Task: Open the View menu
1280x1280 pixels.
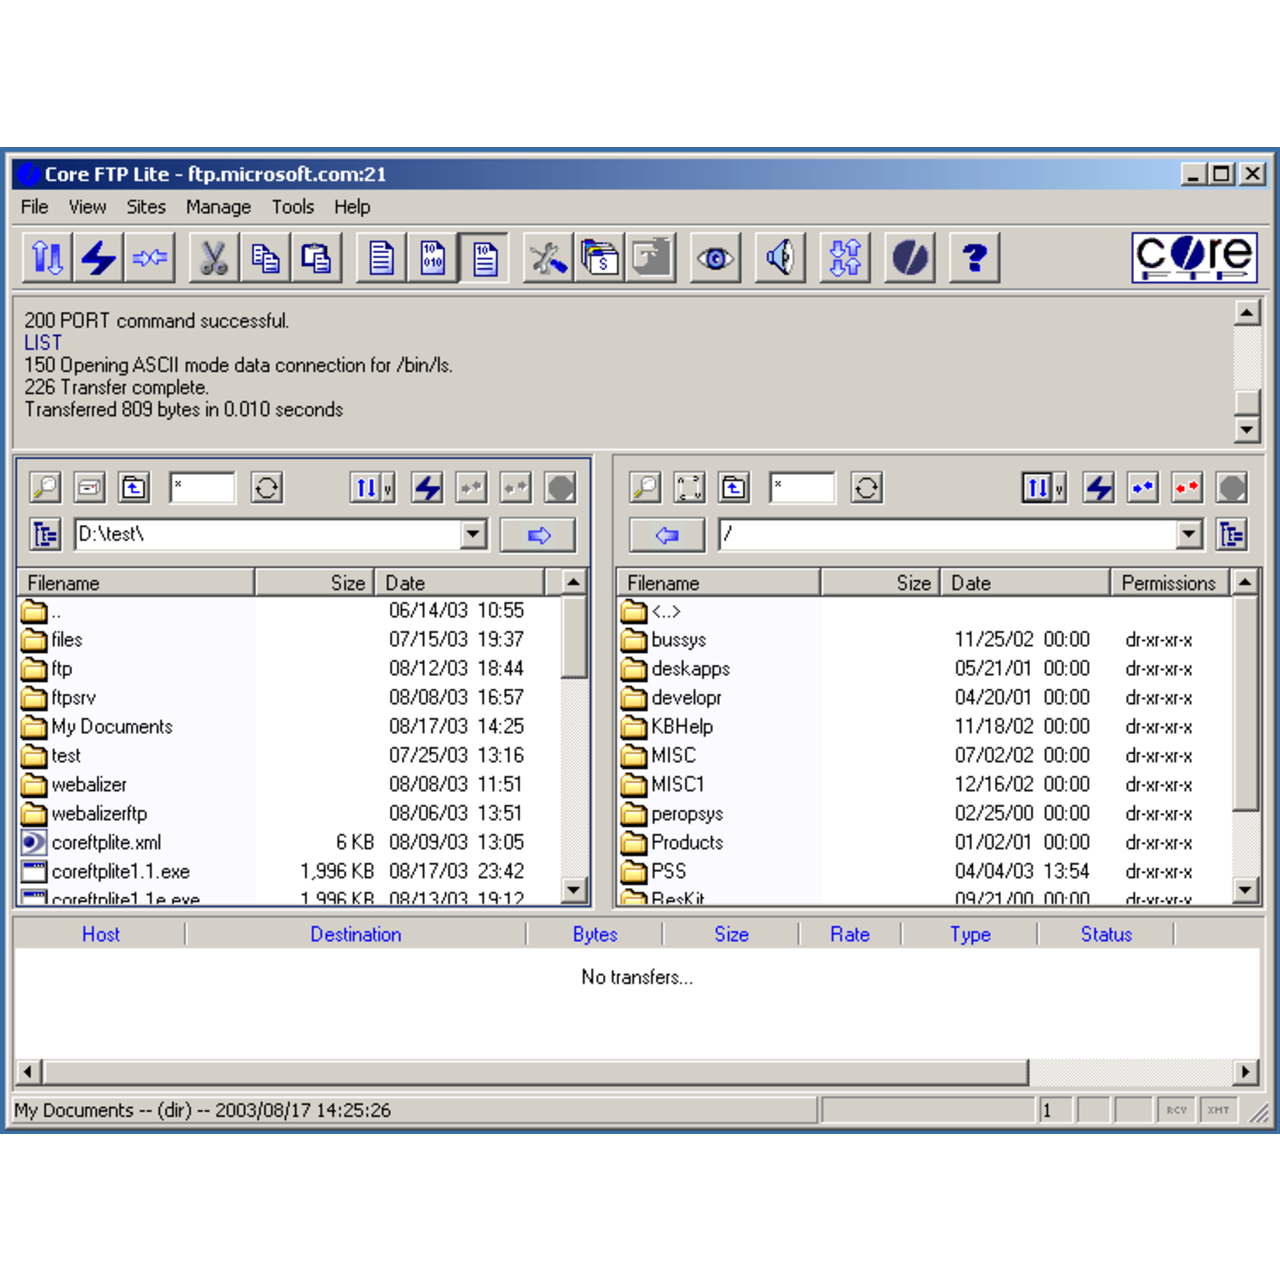Action: (87, 207)
